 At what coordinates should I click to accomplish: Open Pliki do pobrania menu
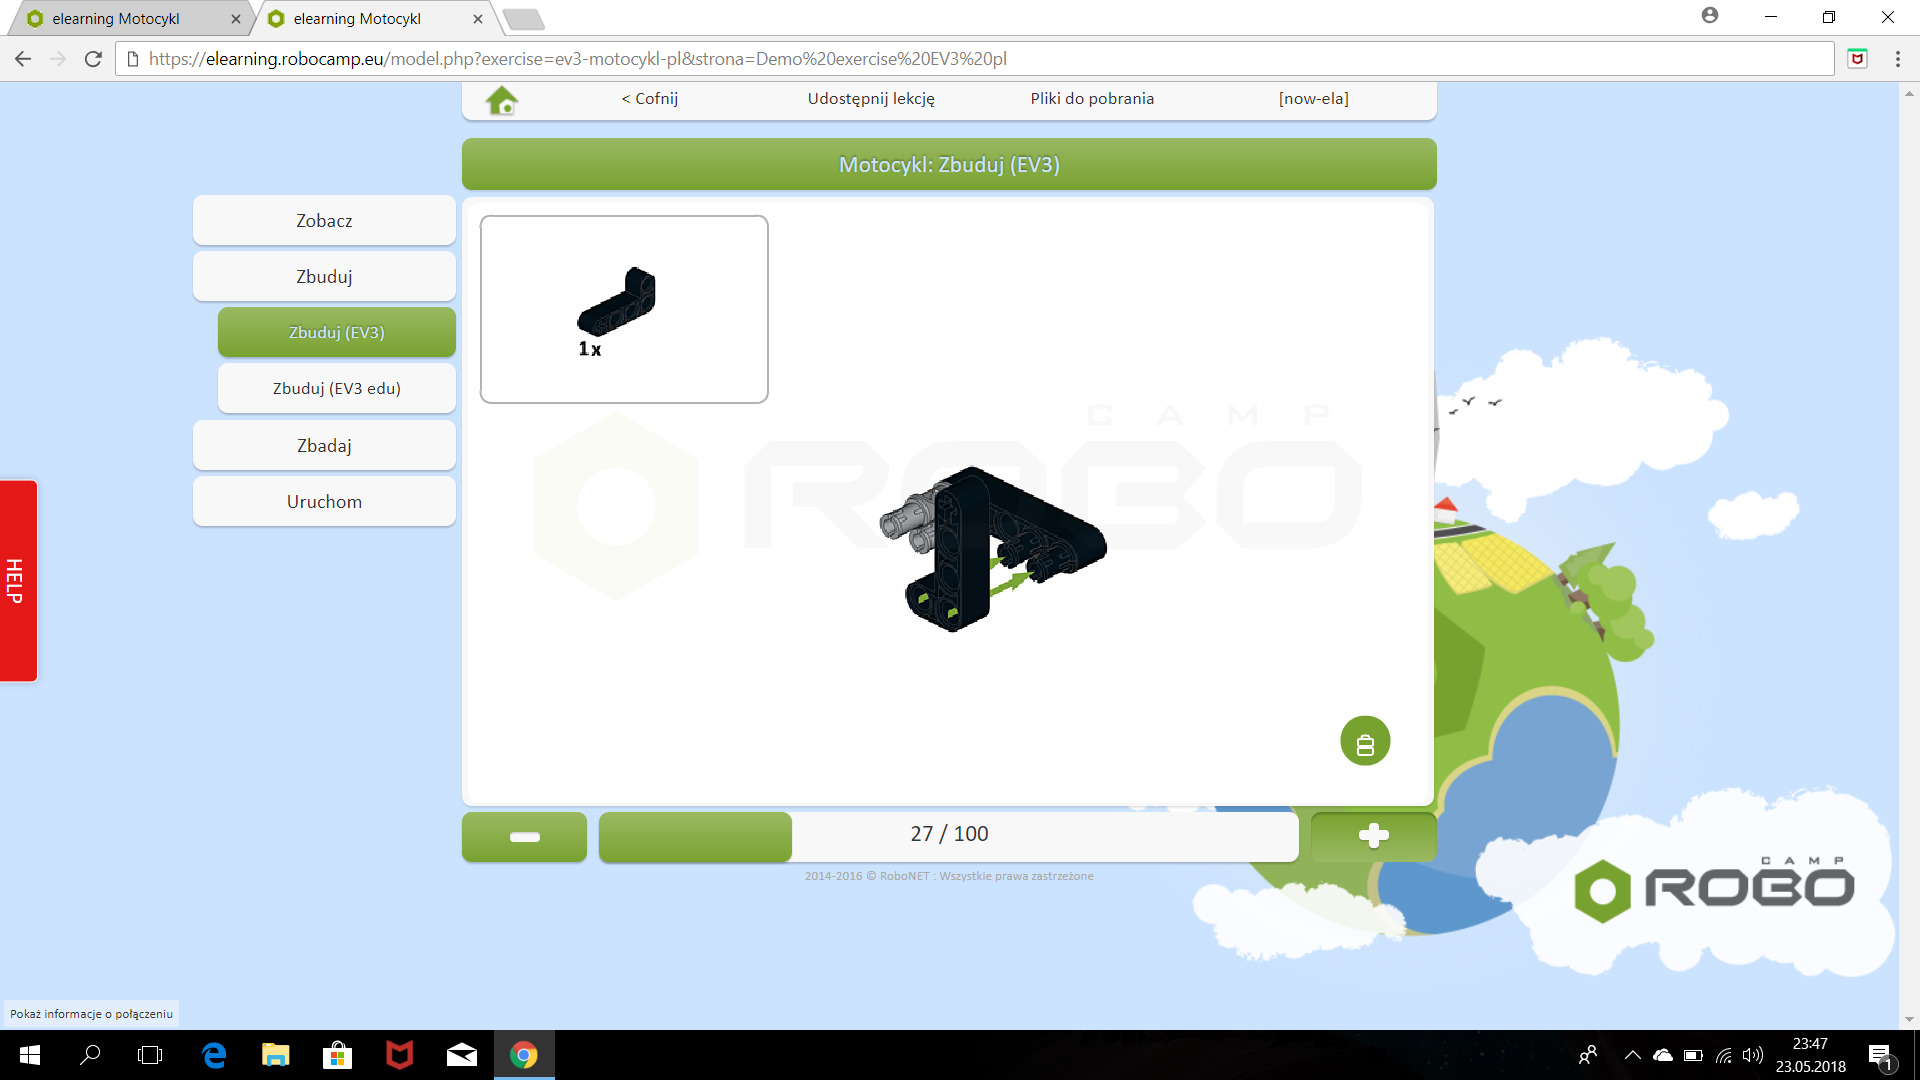coord(1092,98)
